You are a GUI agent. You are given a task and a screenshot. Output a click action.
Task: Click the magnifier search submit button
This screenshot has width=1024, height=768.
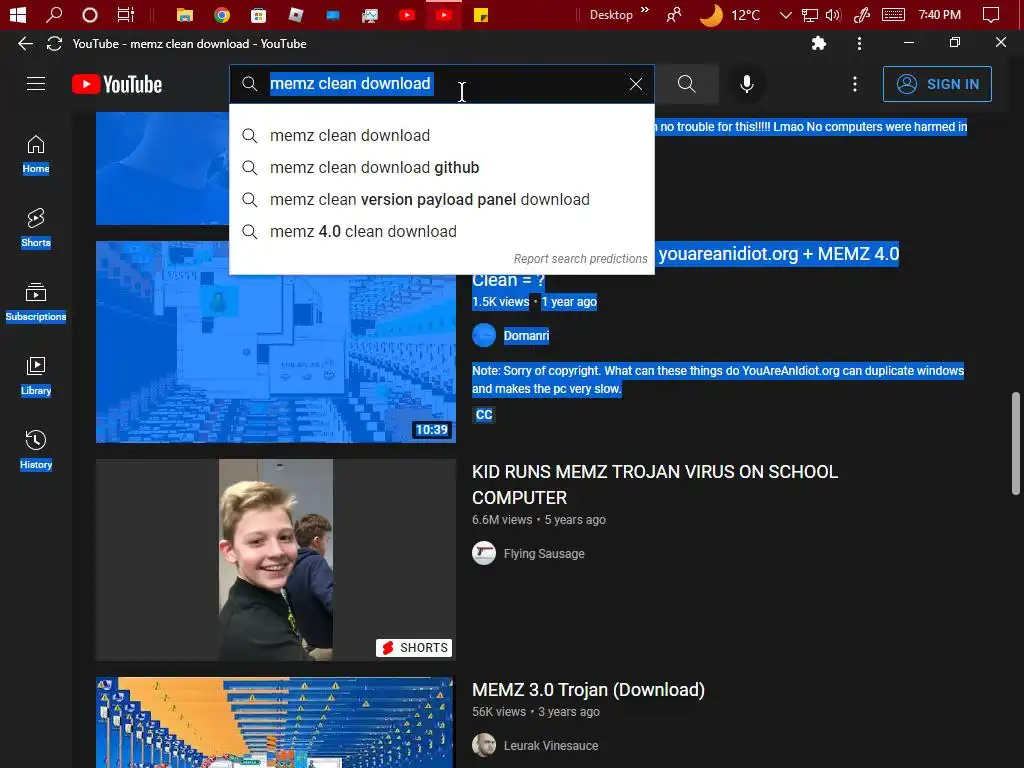click(x=686, y=84)
